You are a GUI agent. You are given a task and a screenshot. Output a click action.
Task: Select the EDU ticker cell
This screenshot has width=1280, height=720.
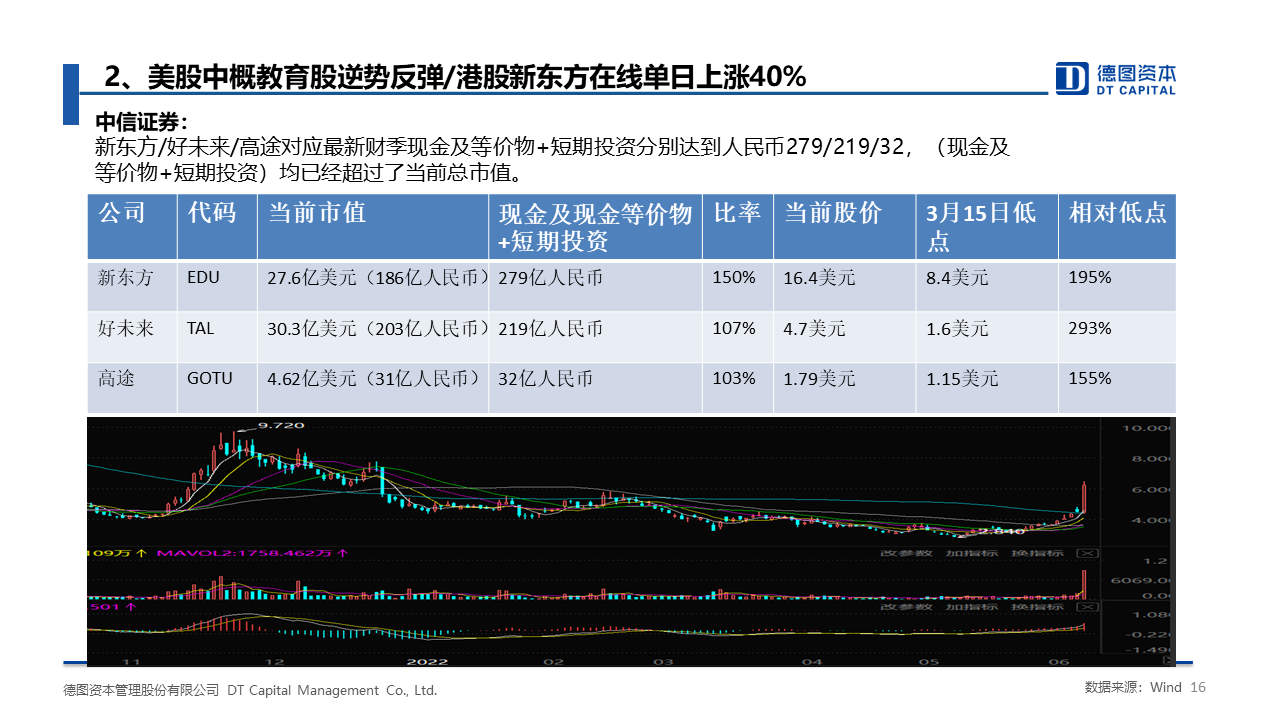pyautogui.click(x=217, y=285)
